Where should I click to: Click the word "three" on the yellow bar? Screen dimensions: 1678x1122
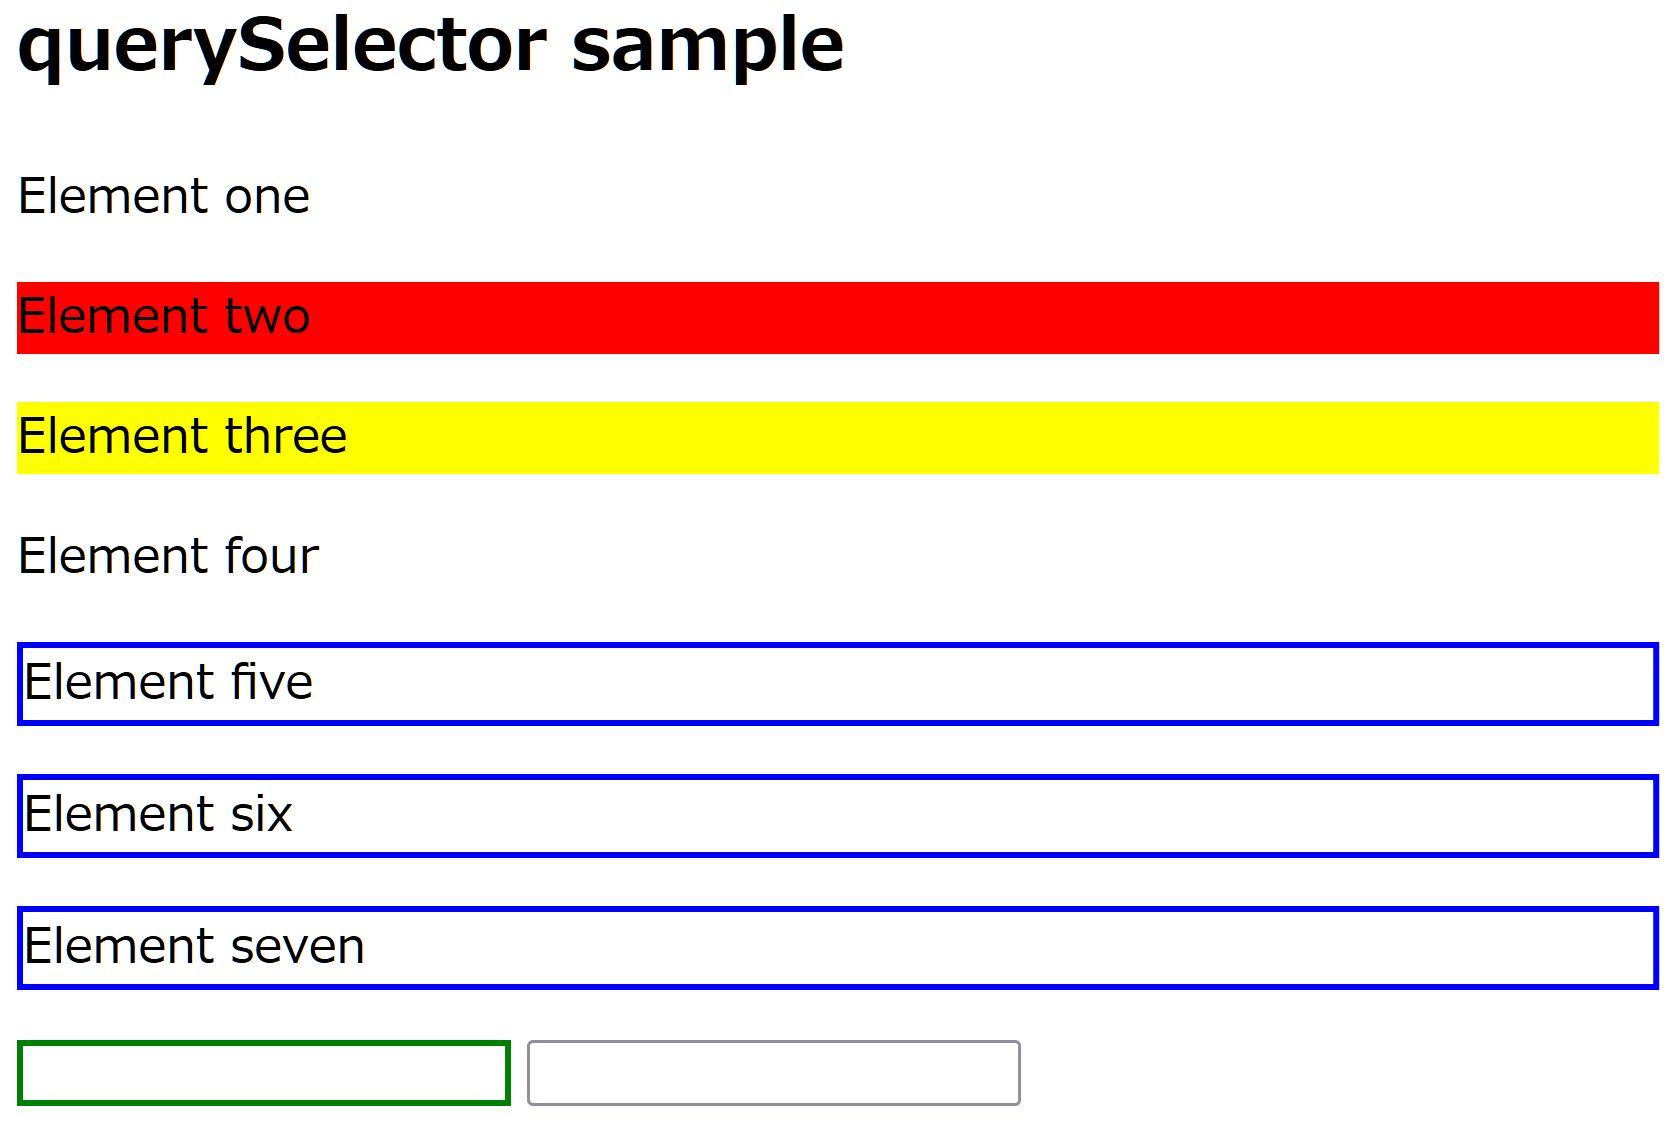click(286, 437)
